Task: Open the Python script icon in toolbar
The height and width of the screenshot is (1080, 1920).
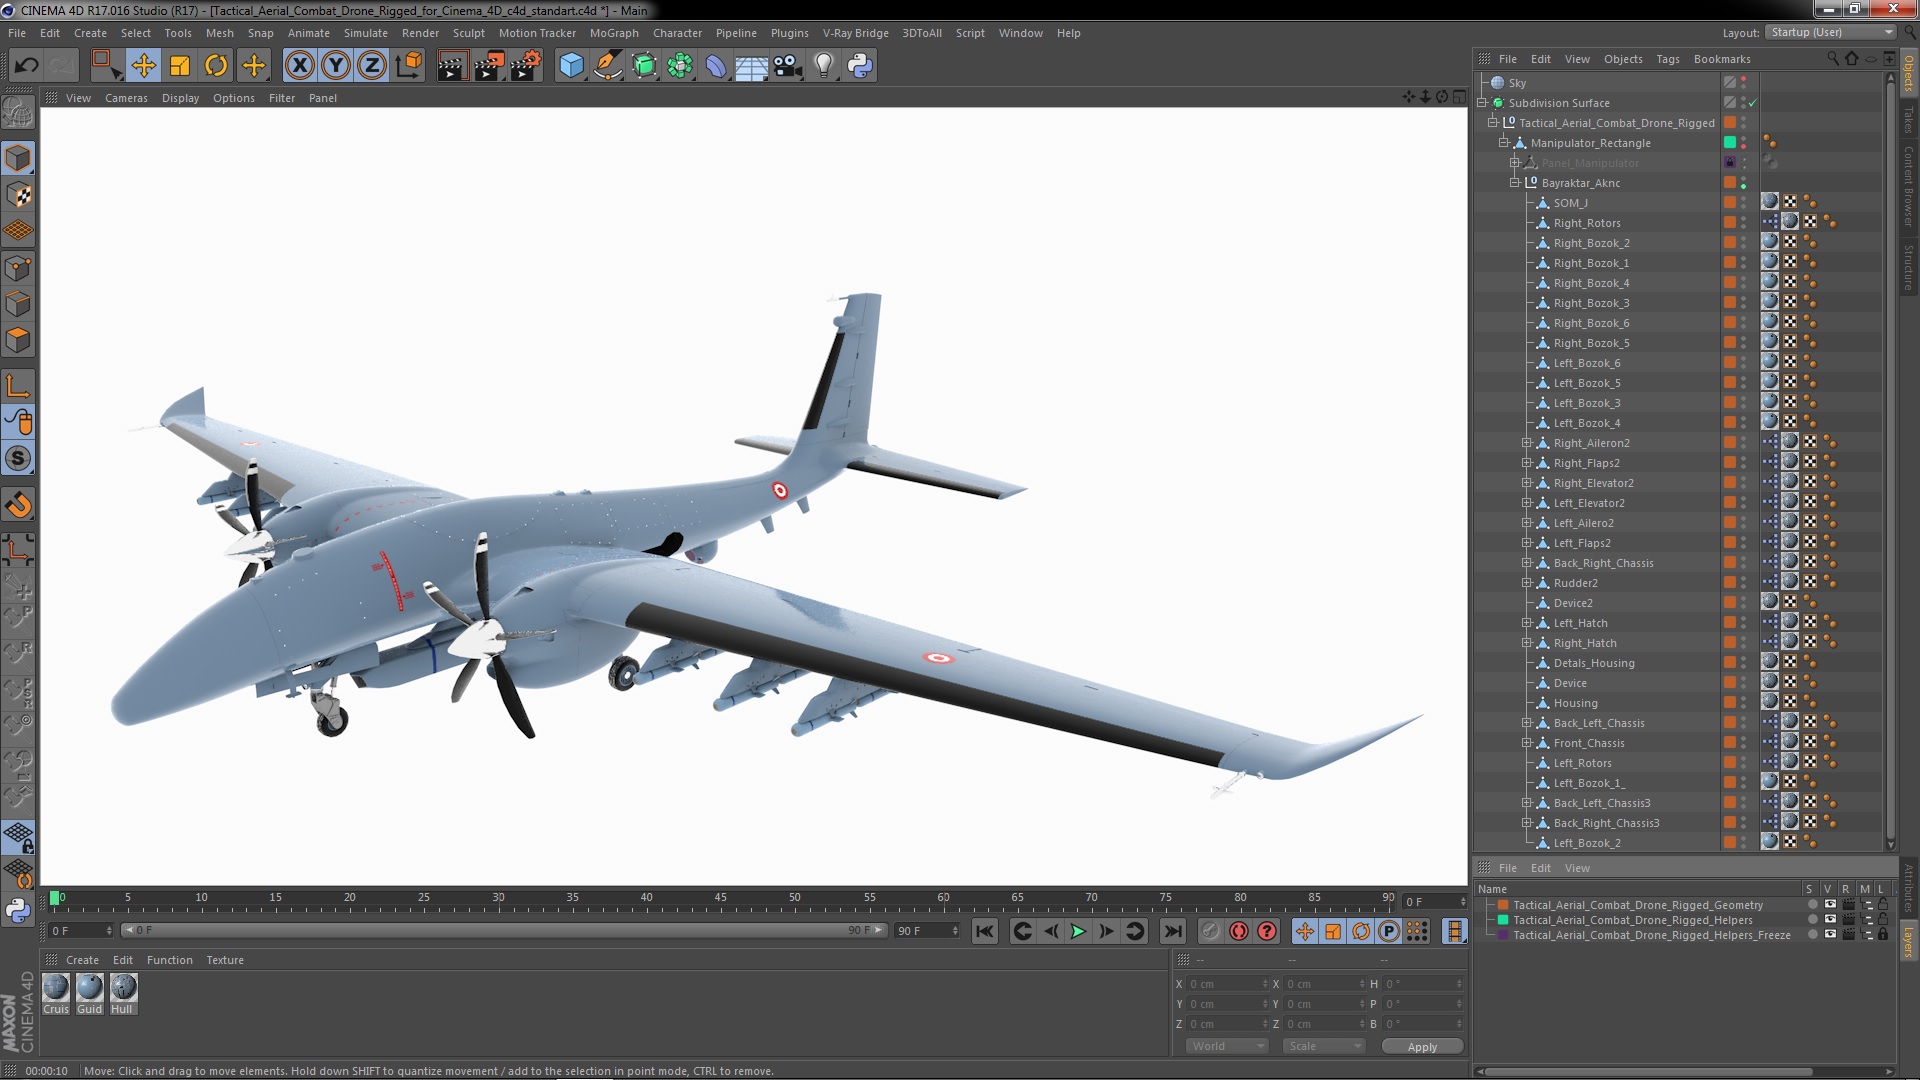Action: (x=860, y=66)
